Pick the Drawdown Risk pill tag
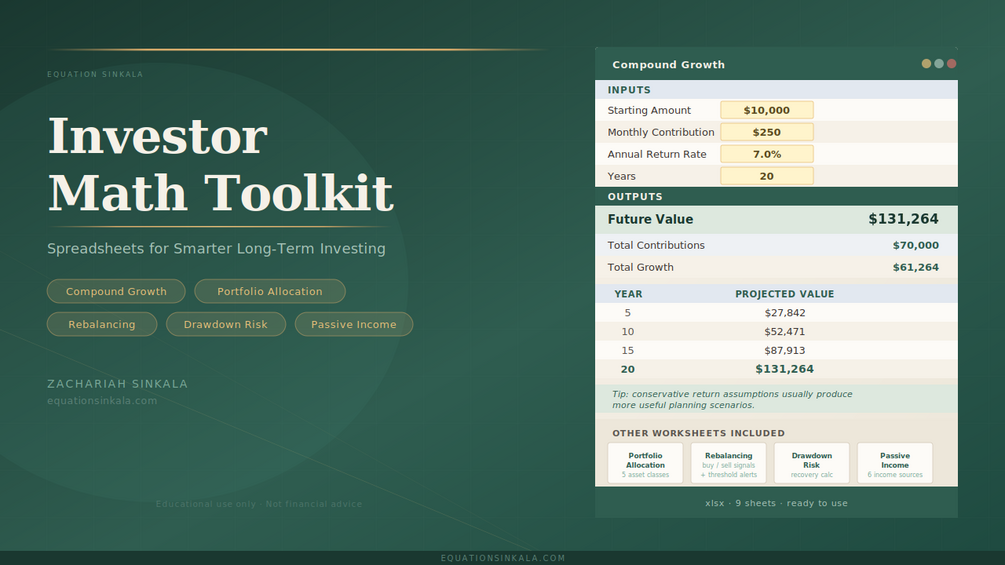 [x=226, y=324]
